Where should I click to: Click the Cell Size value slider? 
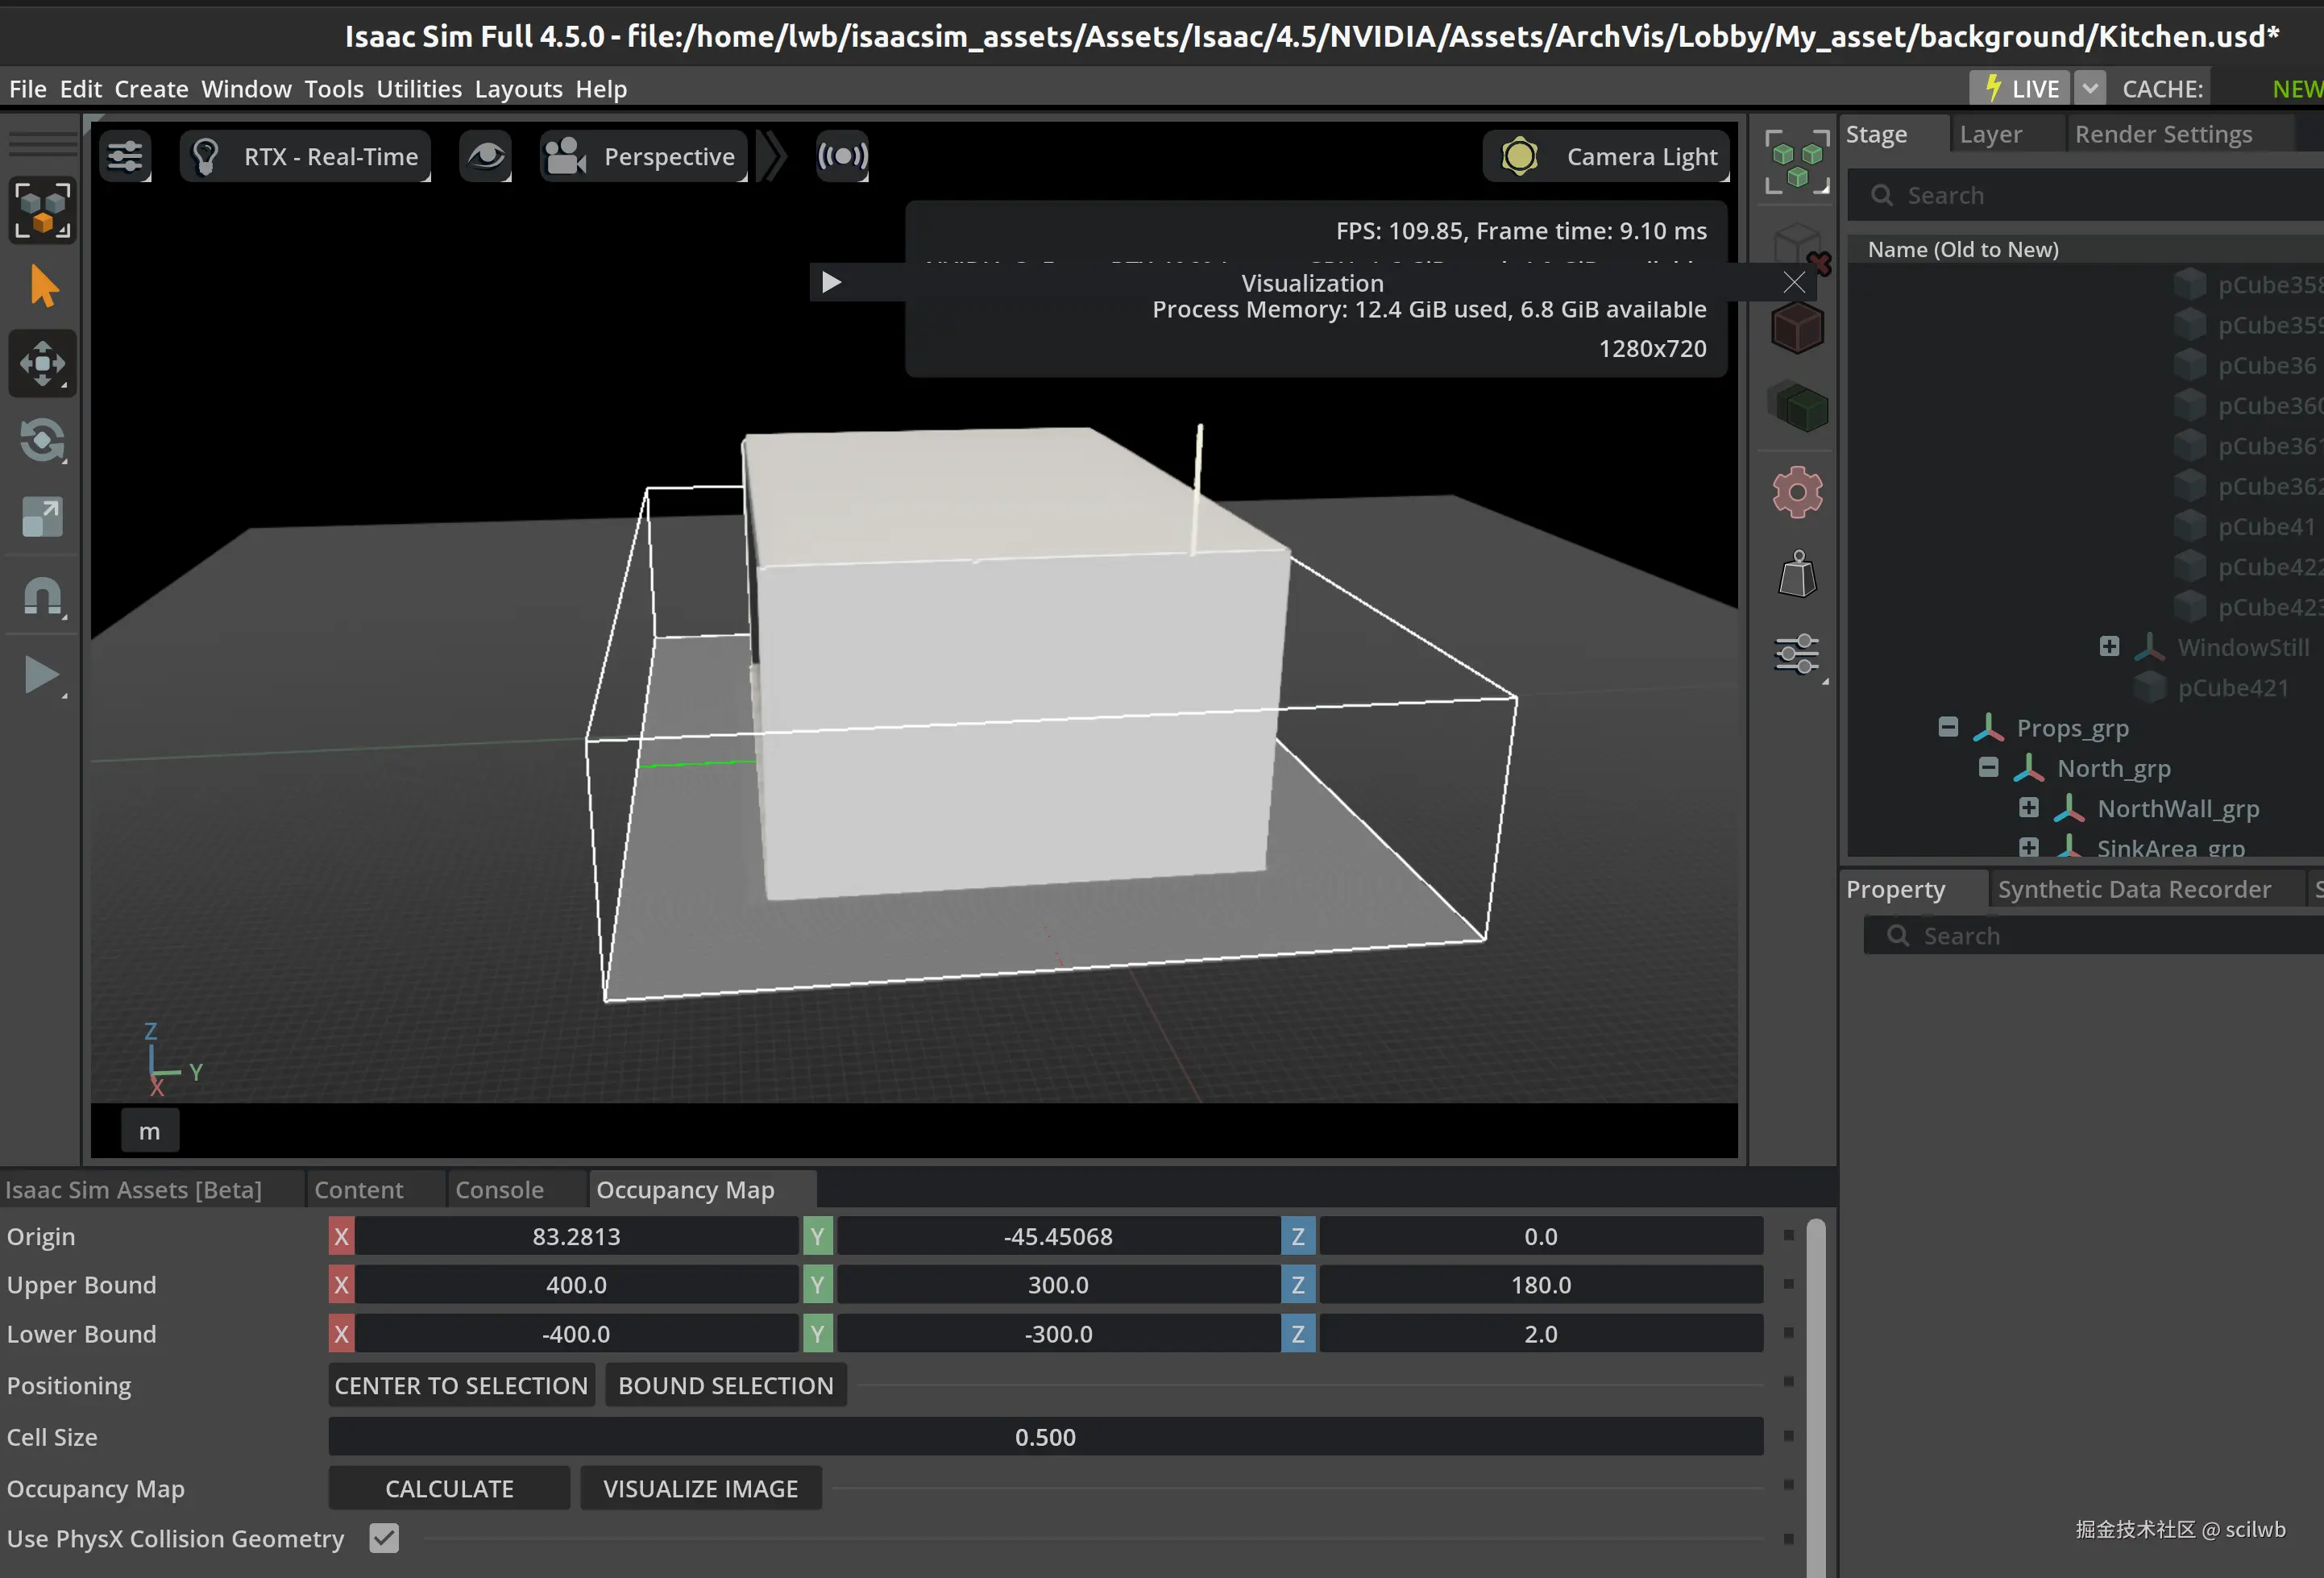coord(1045,1438)
